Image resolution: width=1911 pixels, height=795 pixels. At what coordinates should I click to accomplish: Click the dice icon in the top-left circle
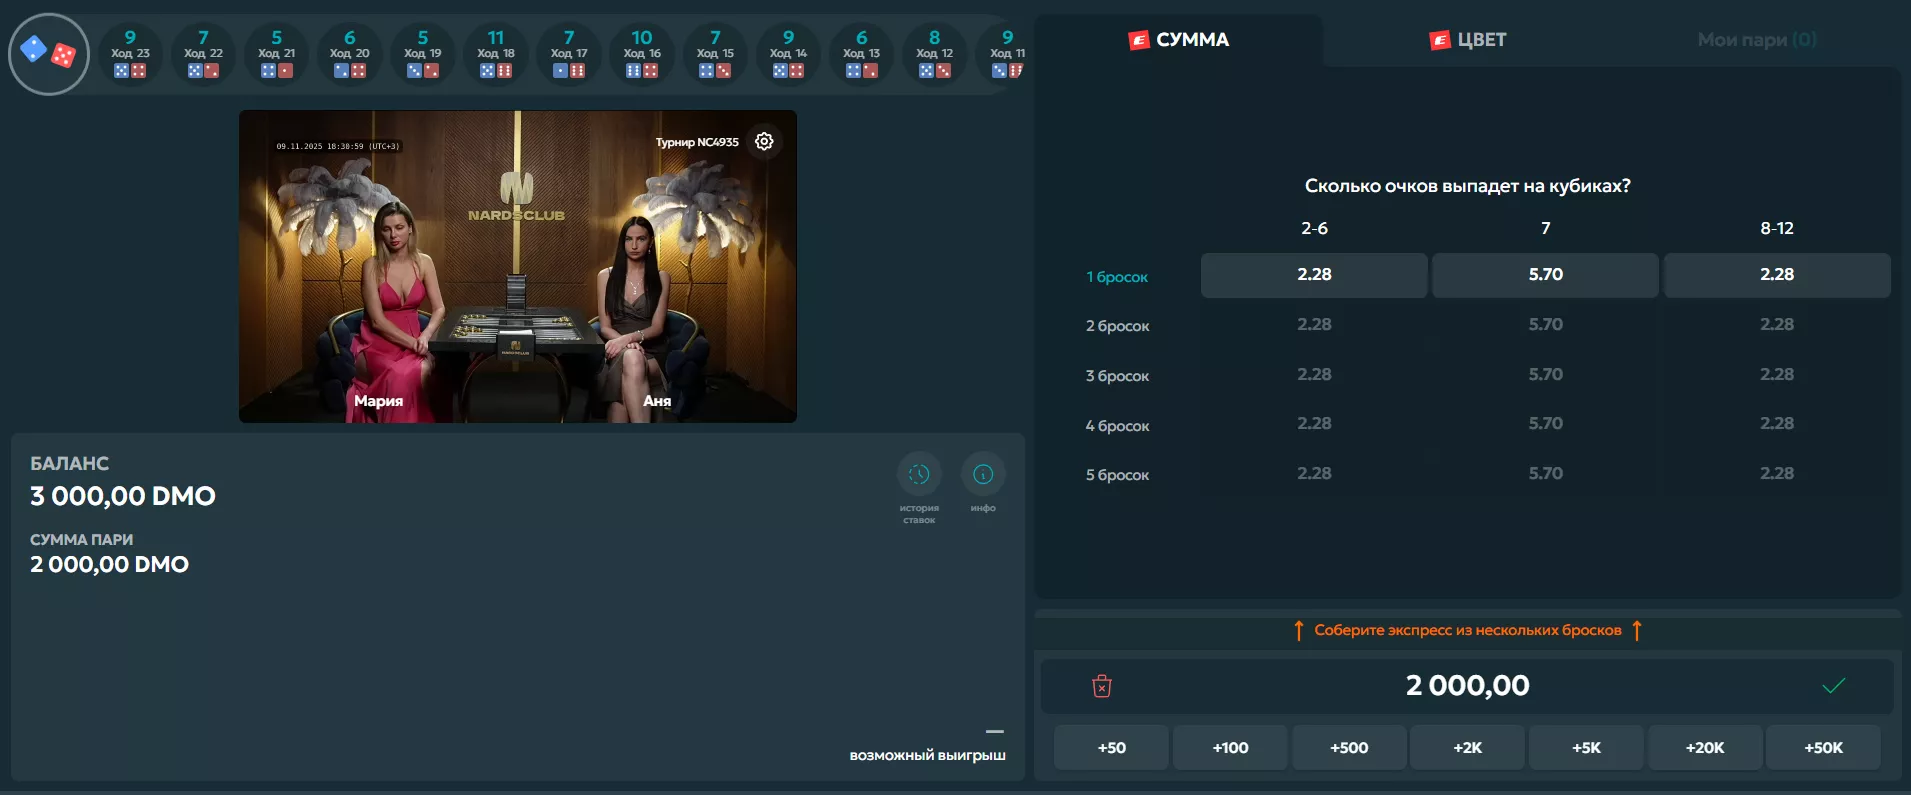tap(49, 54)
